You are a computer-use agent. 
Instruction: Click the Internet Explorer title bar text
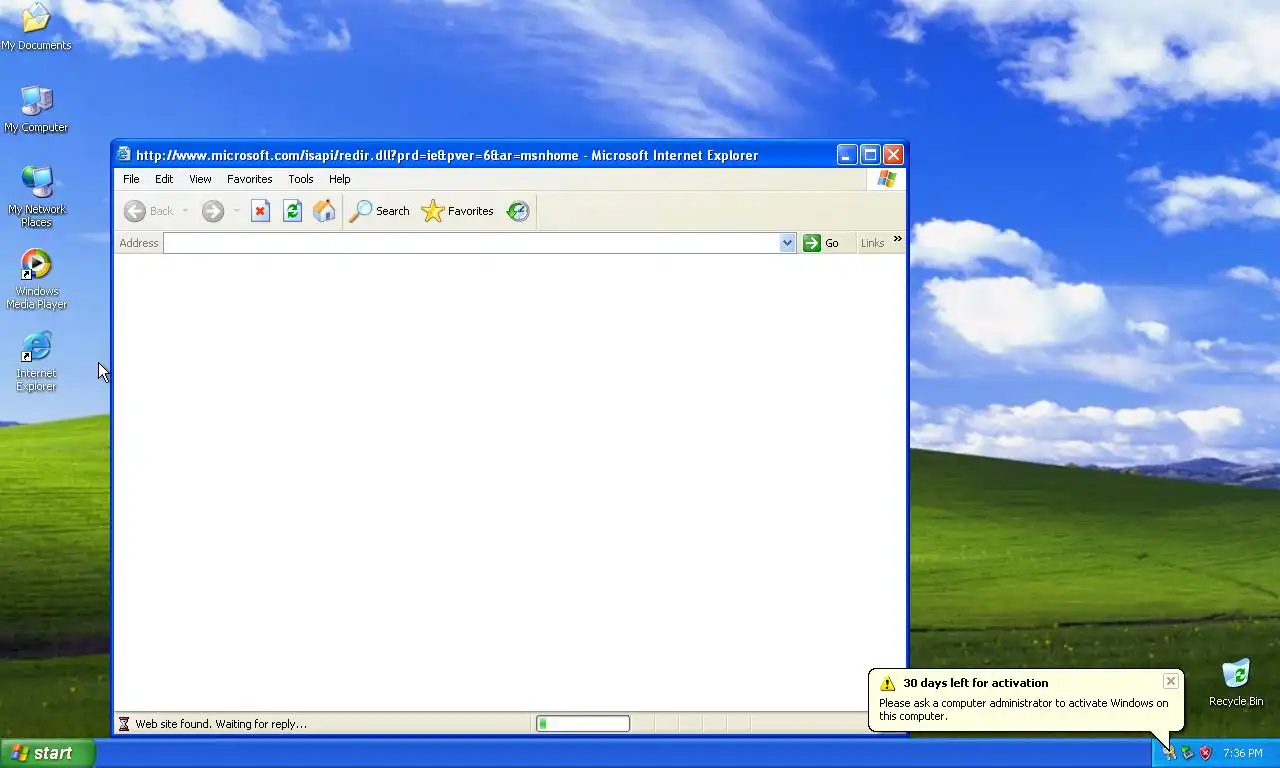pos(447,155)
